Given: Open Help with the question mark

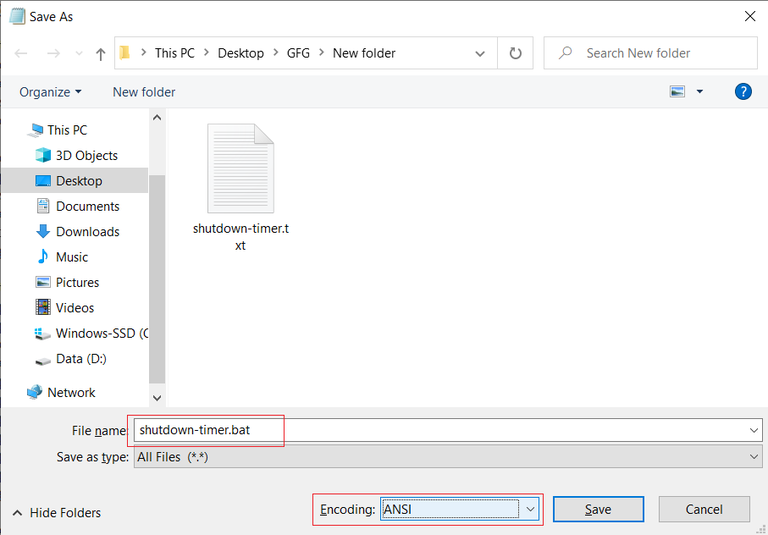Looking at the screenshot, I should pyautogui.click(x=743, y=92).
